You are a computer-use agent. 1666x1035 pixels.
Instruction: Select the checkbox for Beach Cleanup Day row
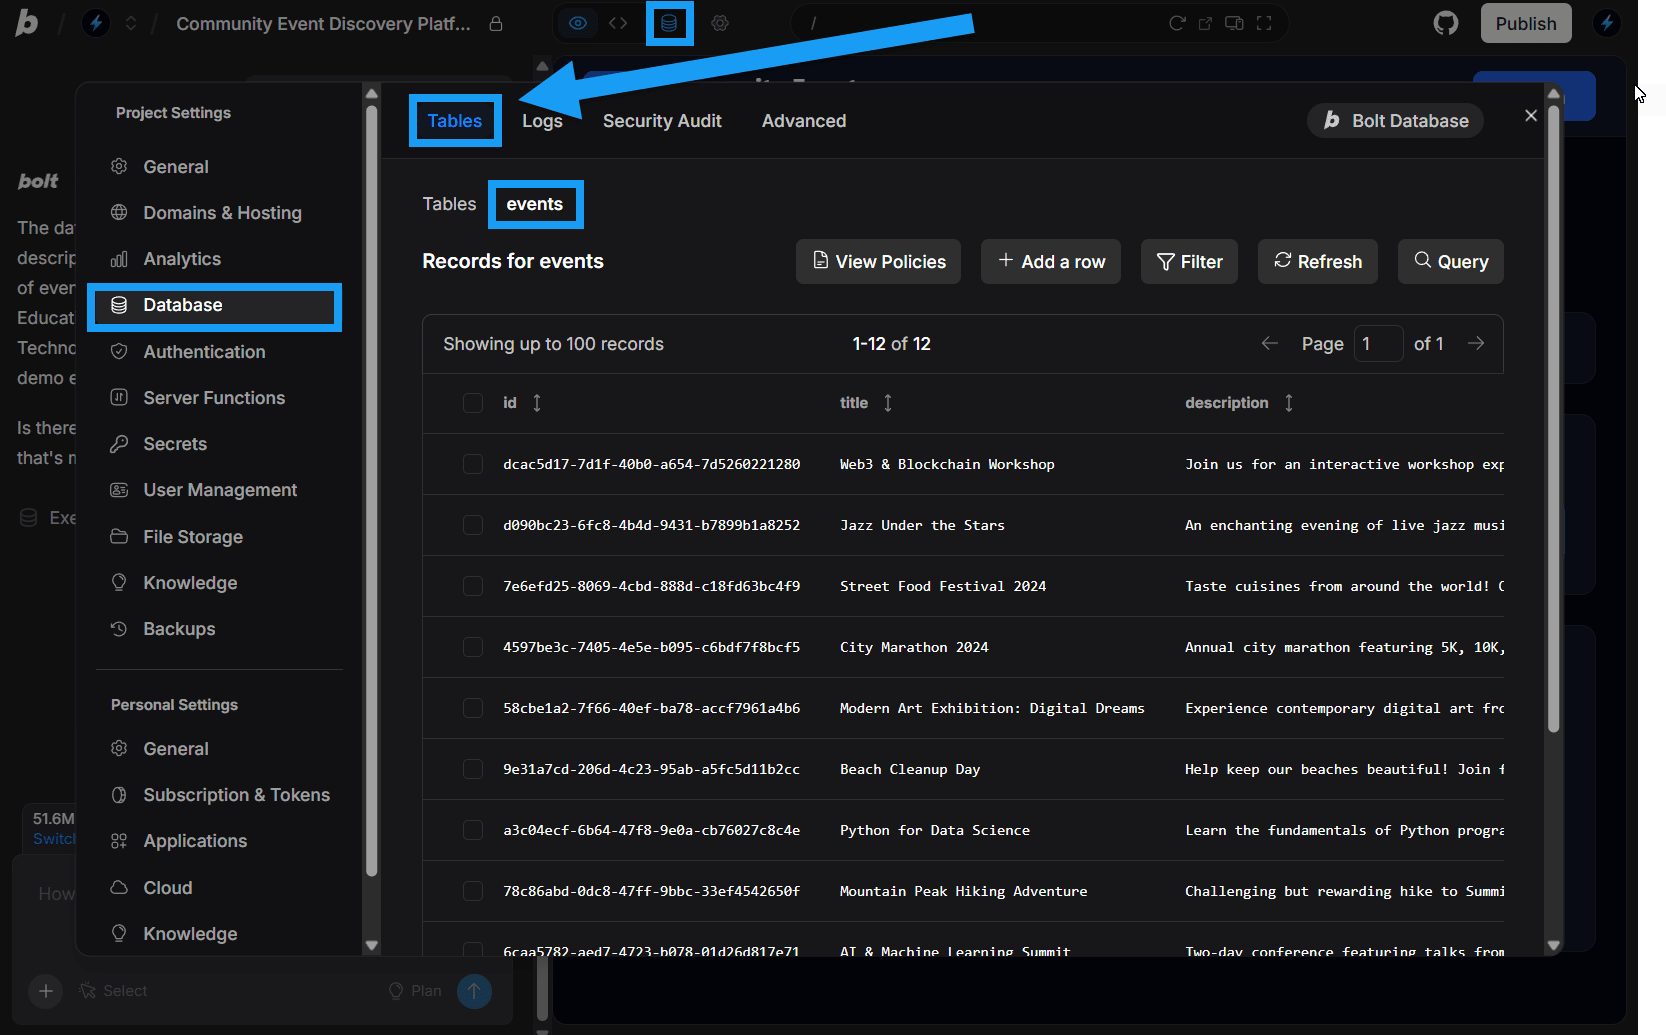click(x=473, y=769)
